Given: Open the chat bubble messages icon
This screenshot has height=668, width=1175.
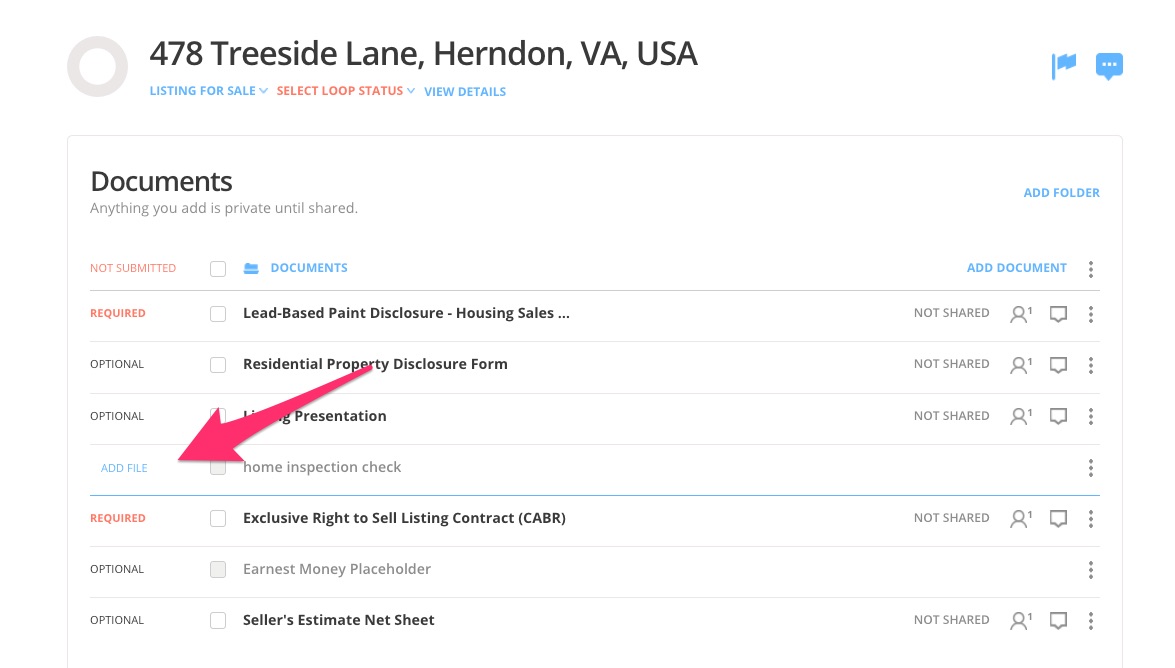Looking at the screenshot, I should pyautogui.click(x=1109, y=67).
